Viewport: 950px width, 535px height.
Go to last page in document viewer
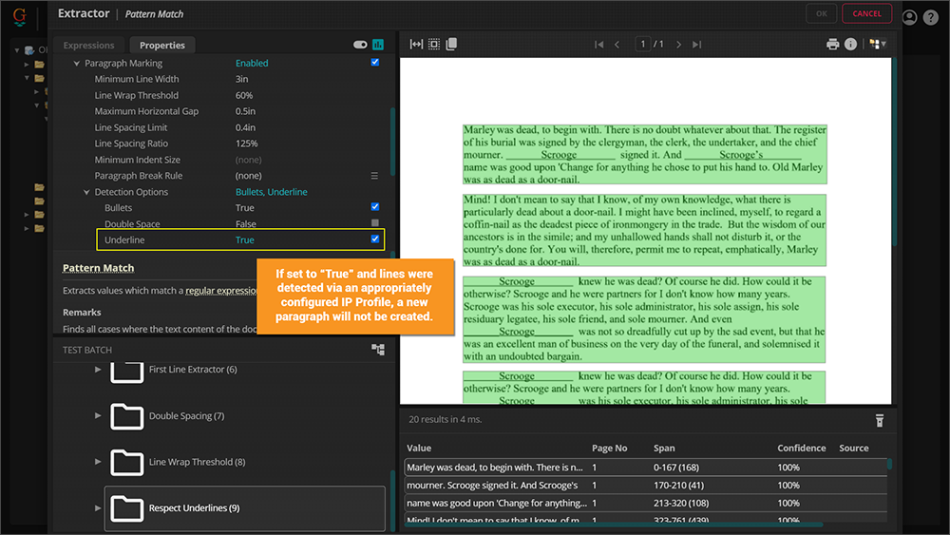point(697,44)
